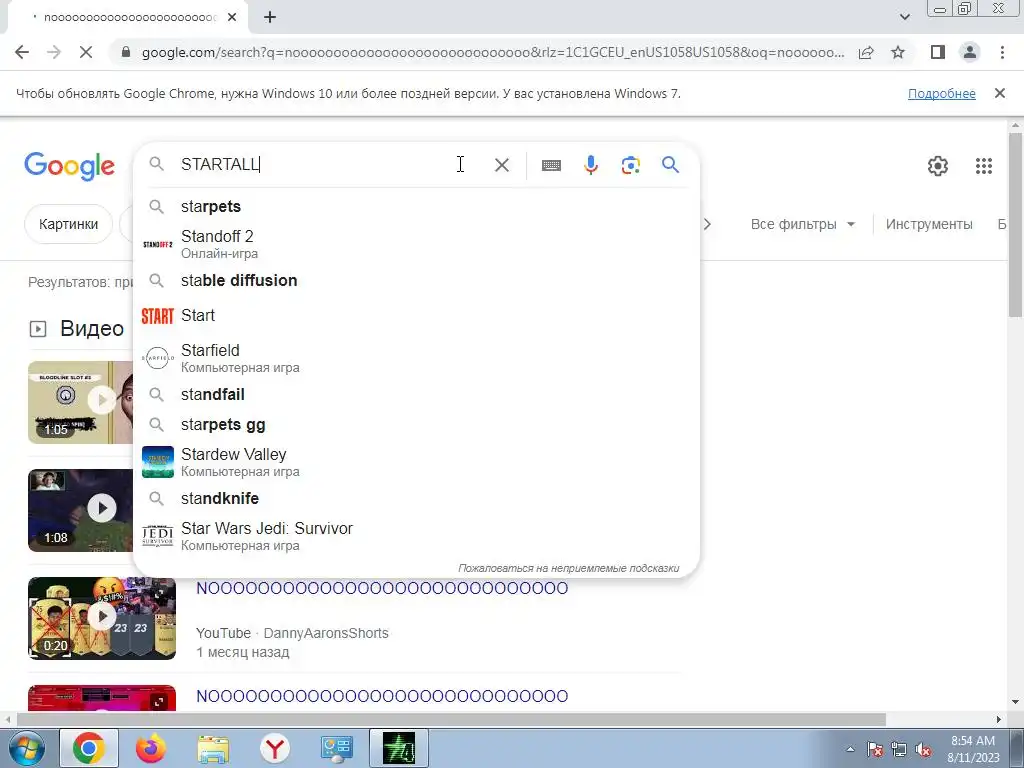Choose the starpets gg suggestion
The height and width of the screenshot is (768, 1024).
417,424
